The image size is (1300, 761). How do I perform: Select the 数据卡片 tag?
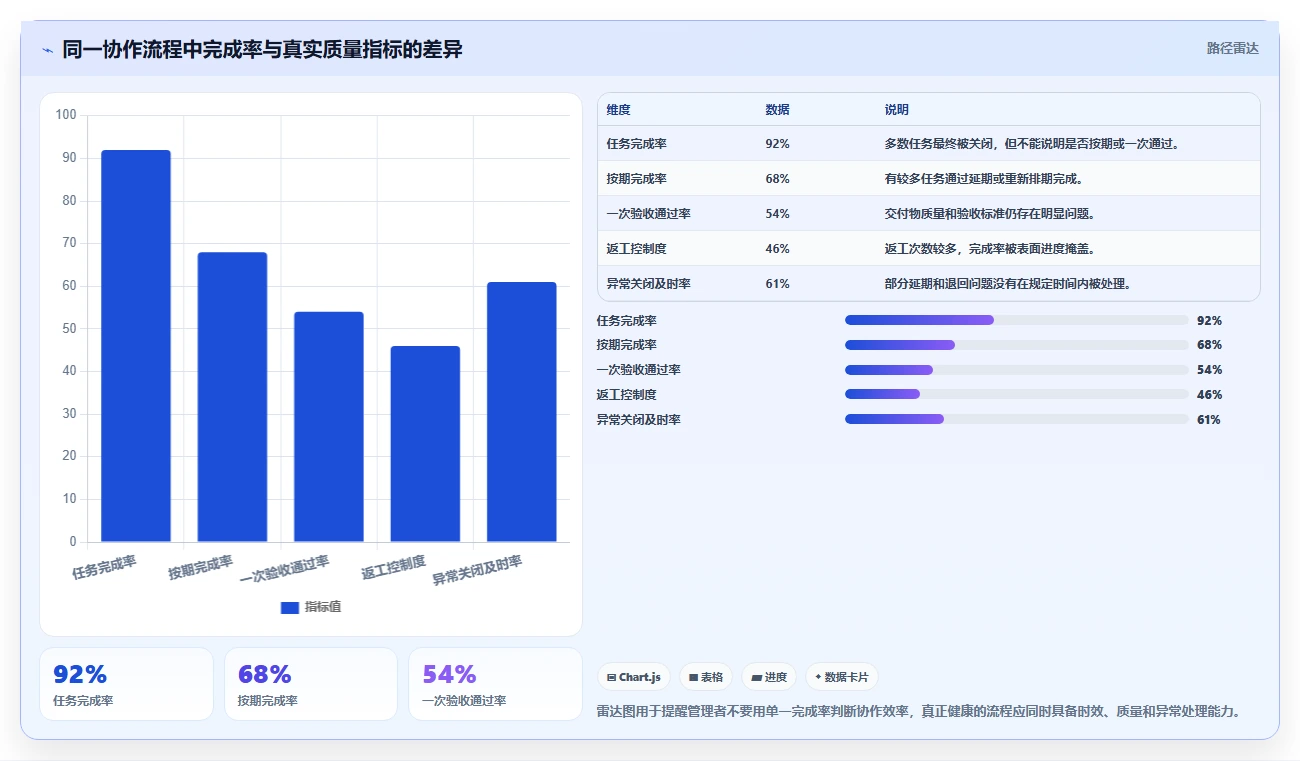point(842,677)
